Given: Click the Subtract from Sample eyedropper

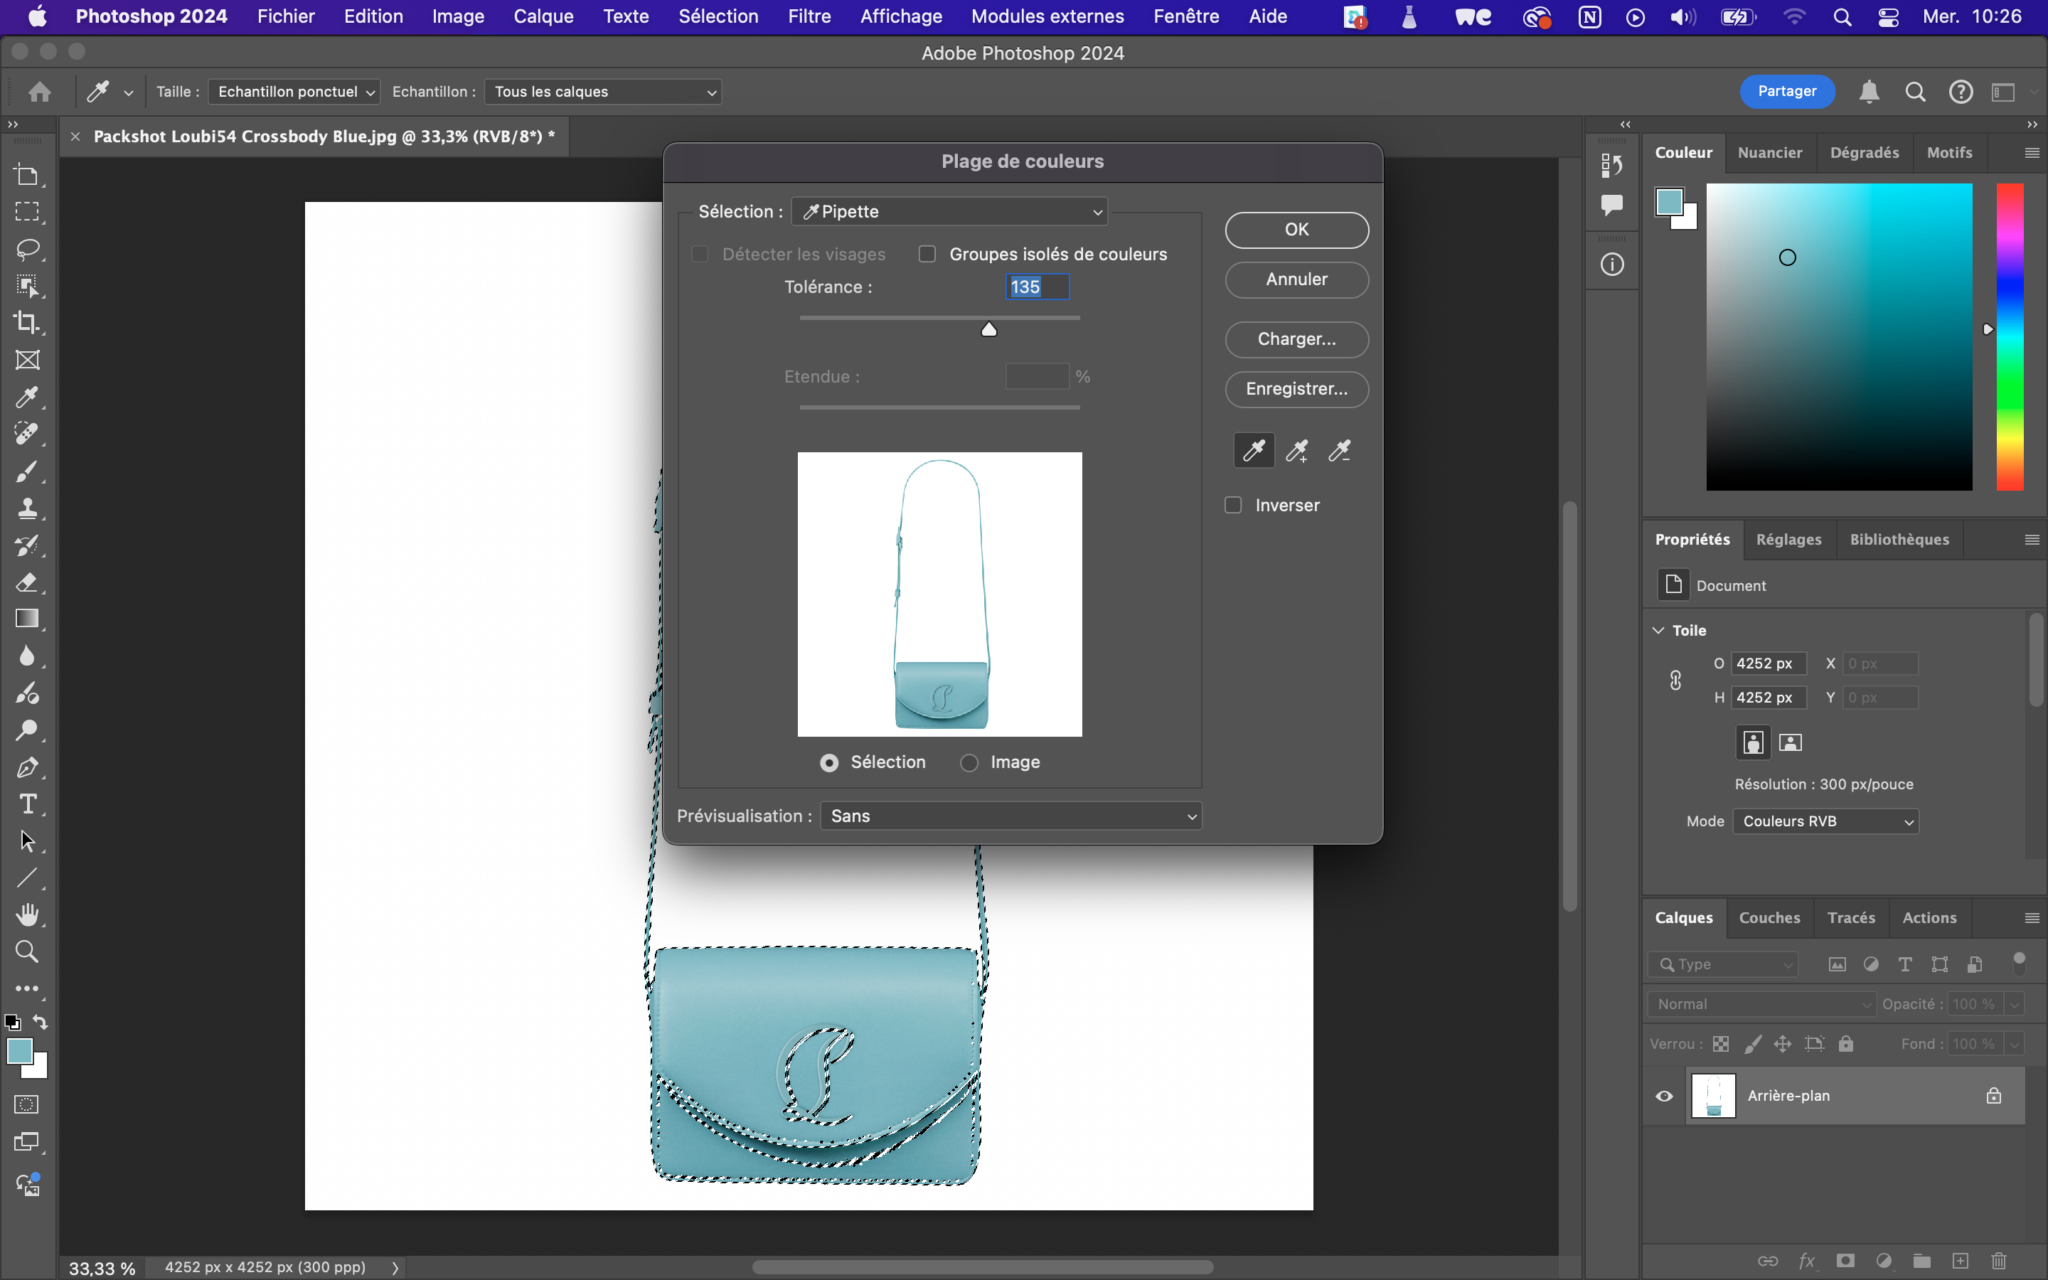Looking at the screenshot, I should tap(1340, 451).
